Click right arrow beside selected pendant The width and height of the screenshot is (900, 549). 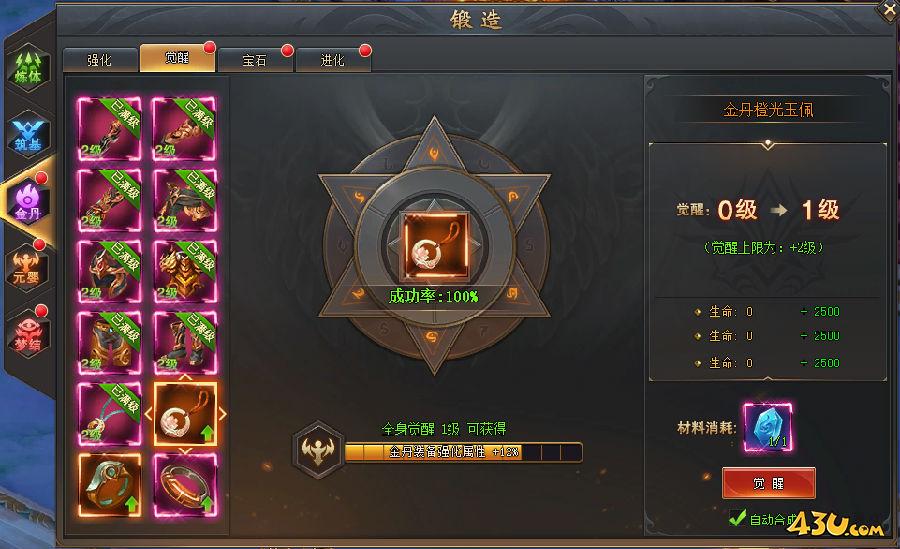click(x=223, y=413)
